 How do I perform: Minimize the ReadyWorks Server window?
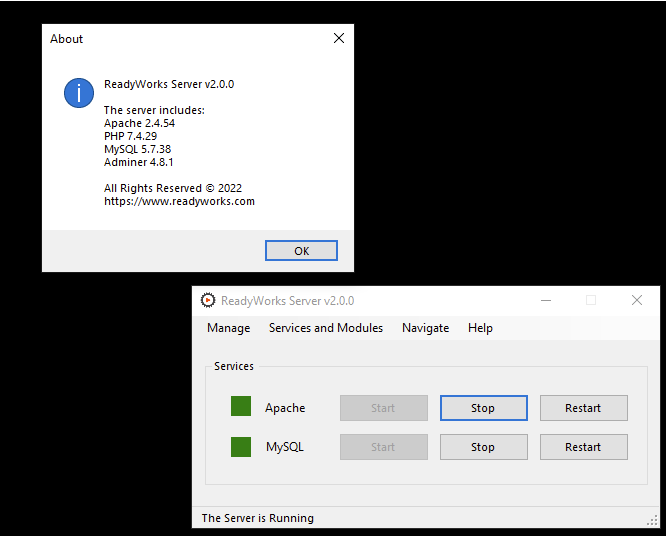pos(545,300)
